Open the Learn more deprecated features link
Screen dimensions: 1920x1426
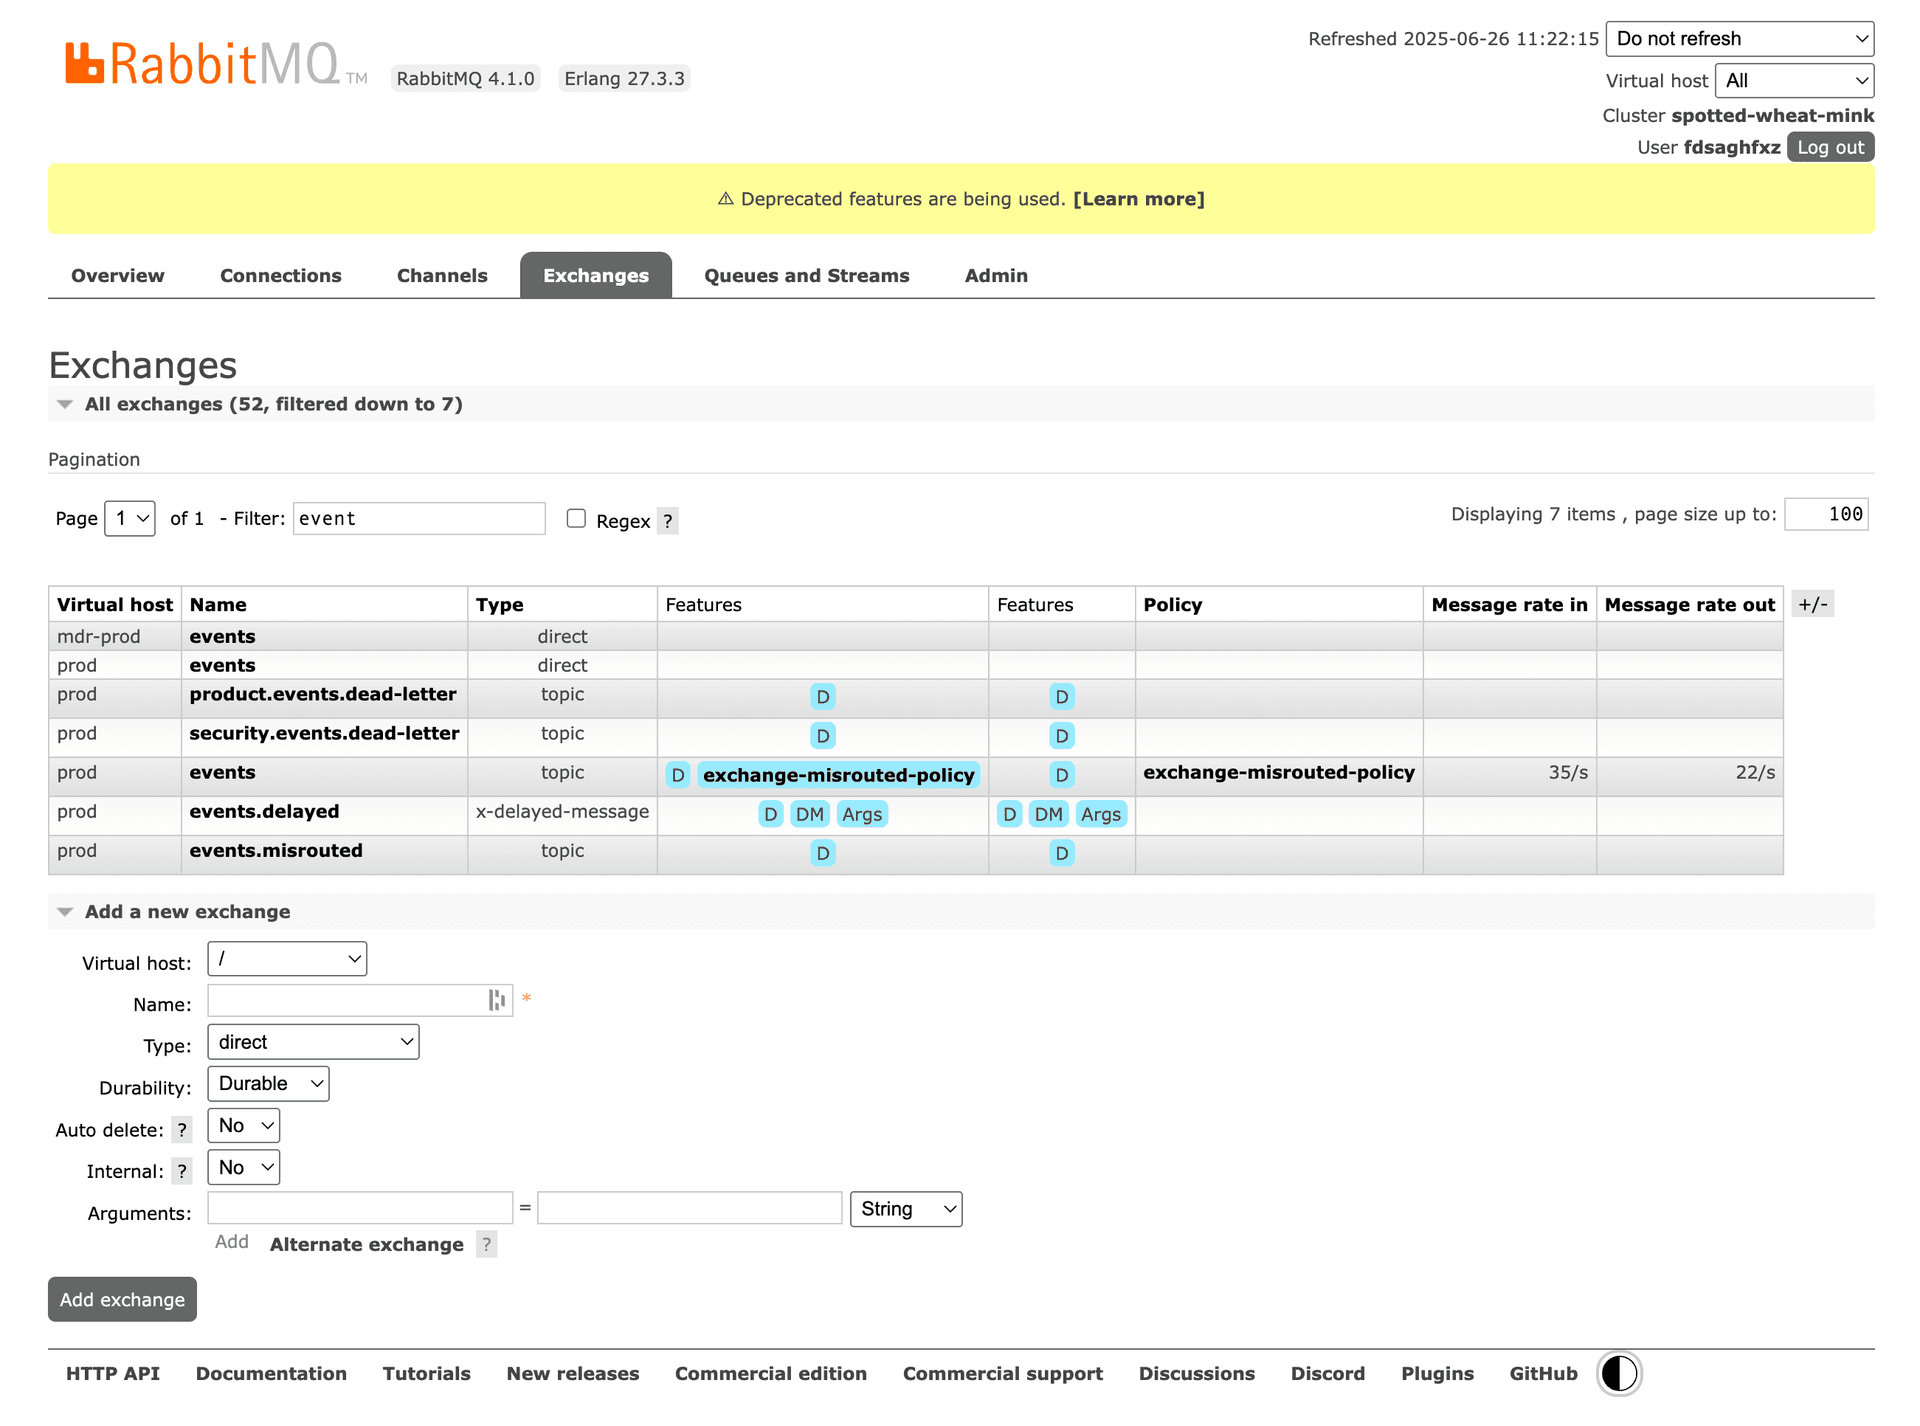[x=1138, y=198]
